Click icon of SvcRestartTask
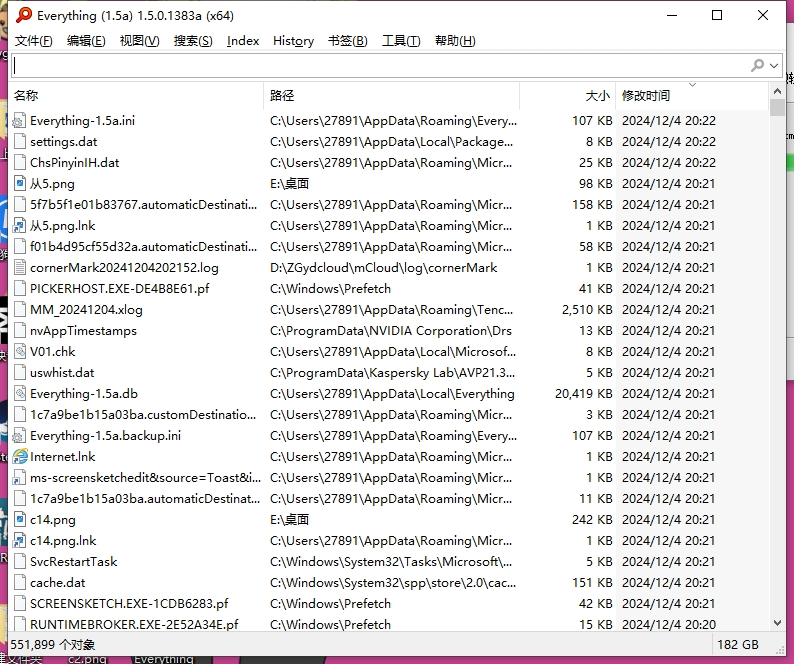This screenshot has height=664, width=794. 19,562
